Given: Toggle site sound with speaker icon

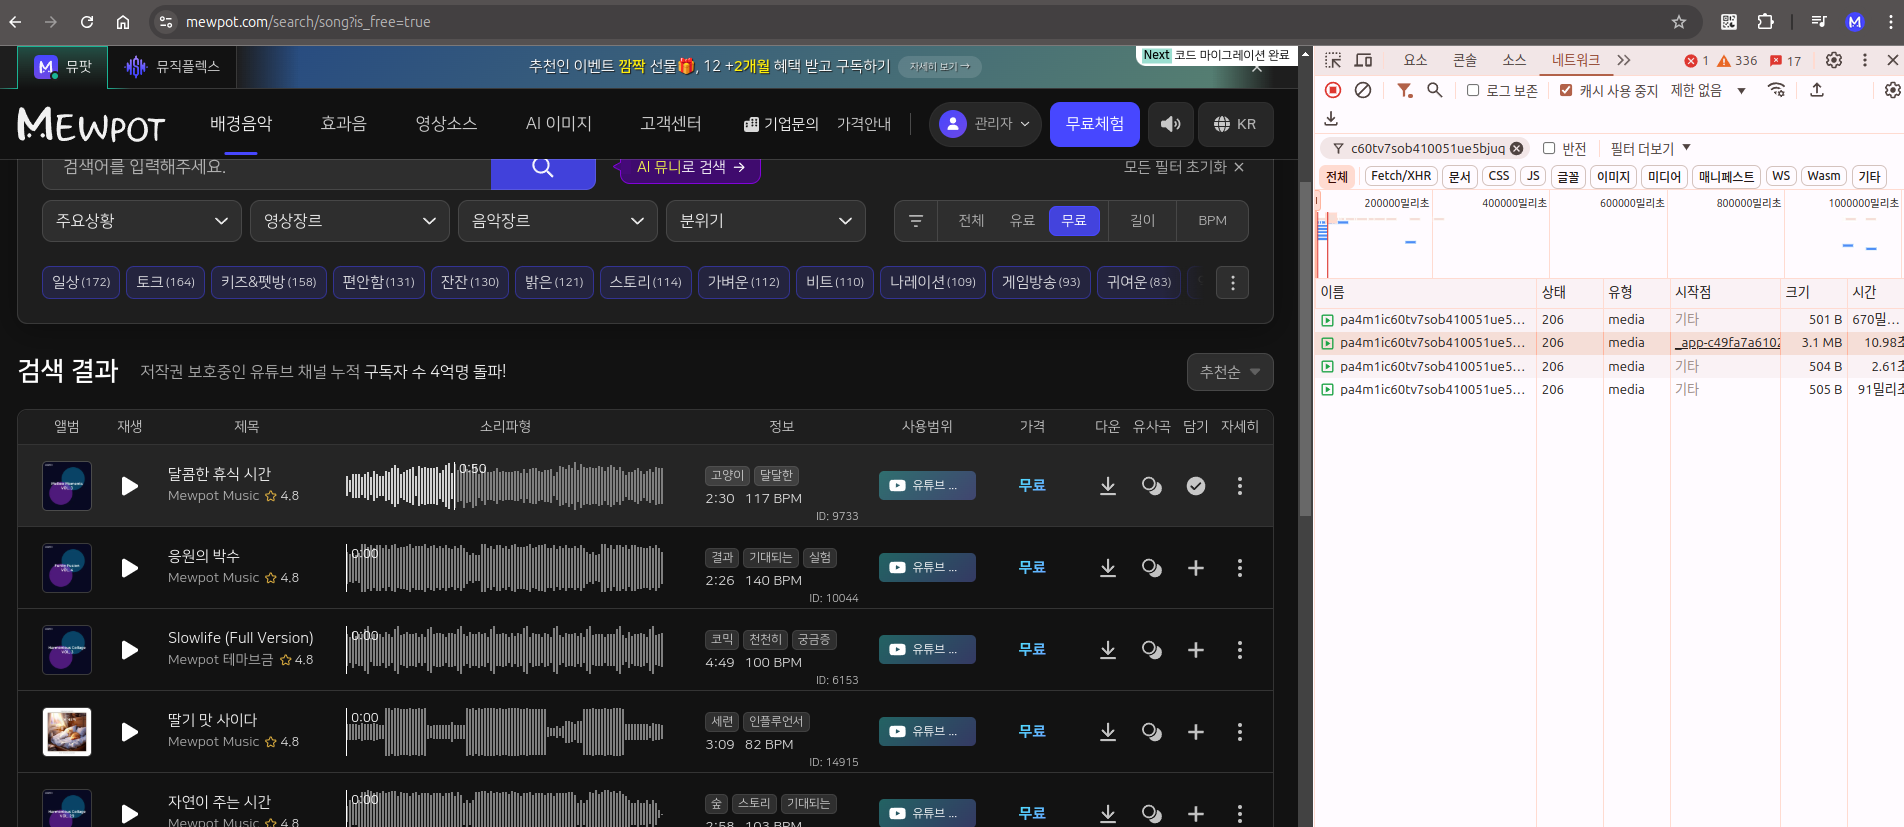Looking at the screenshot, I should (1170, 124).
